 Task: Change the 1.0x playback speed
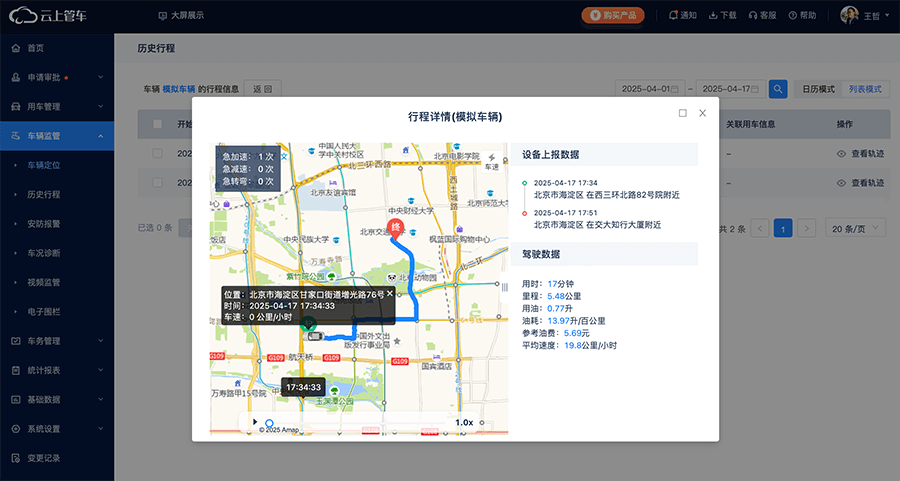[x=464, y=422]
